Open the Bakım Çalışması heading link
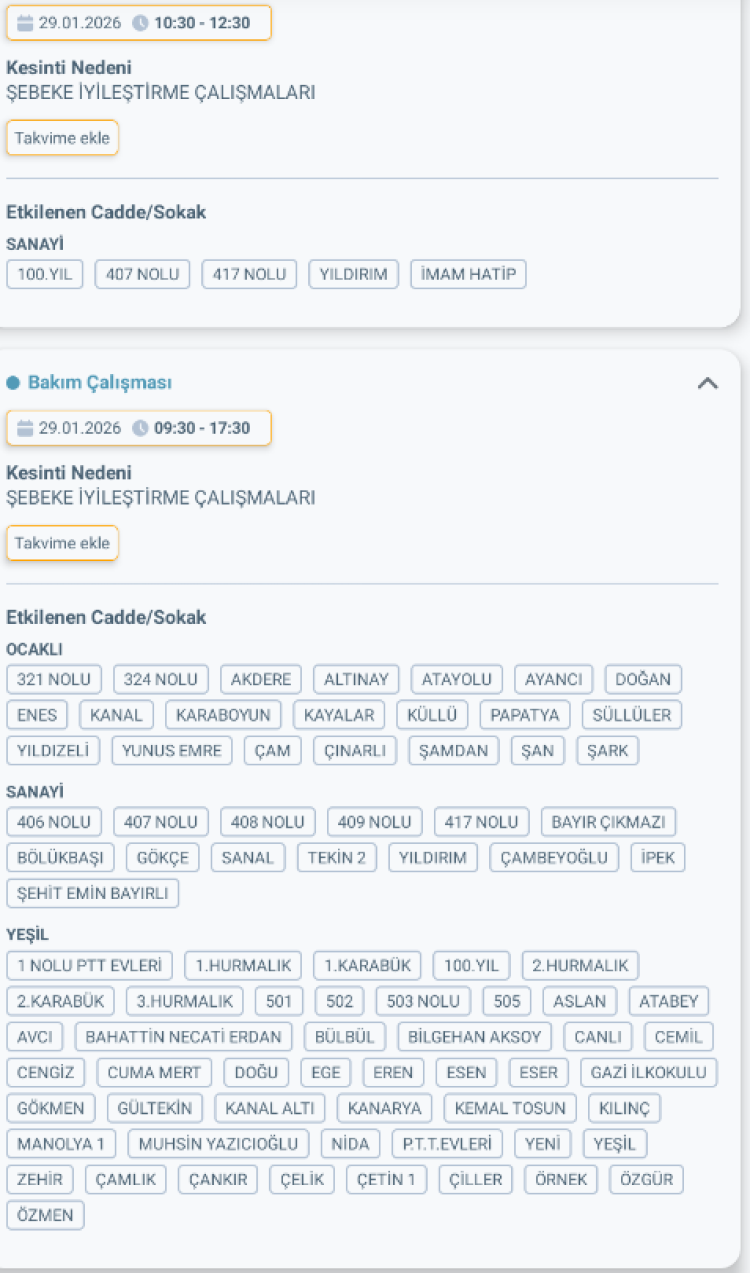The image size is (750, 1273). [99, 383]
